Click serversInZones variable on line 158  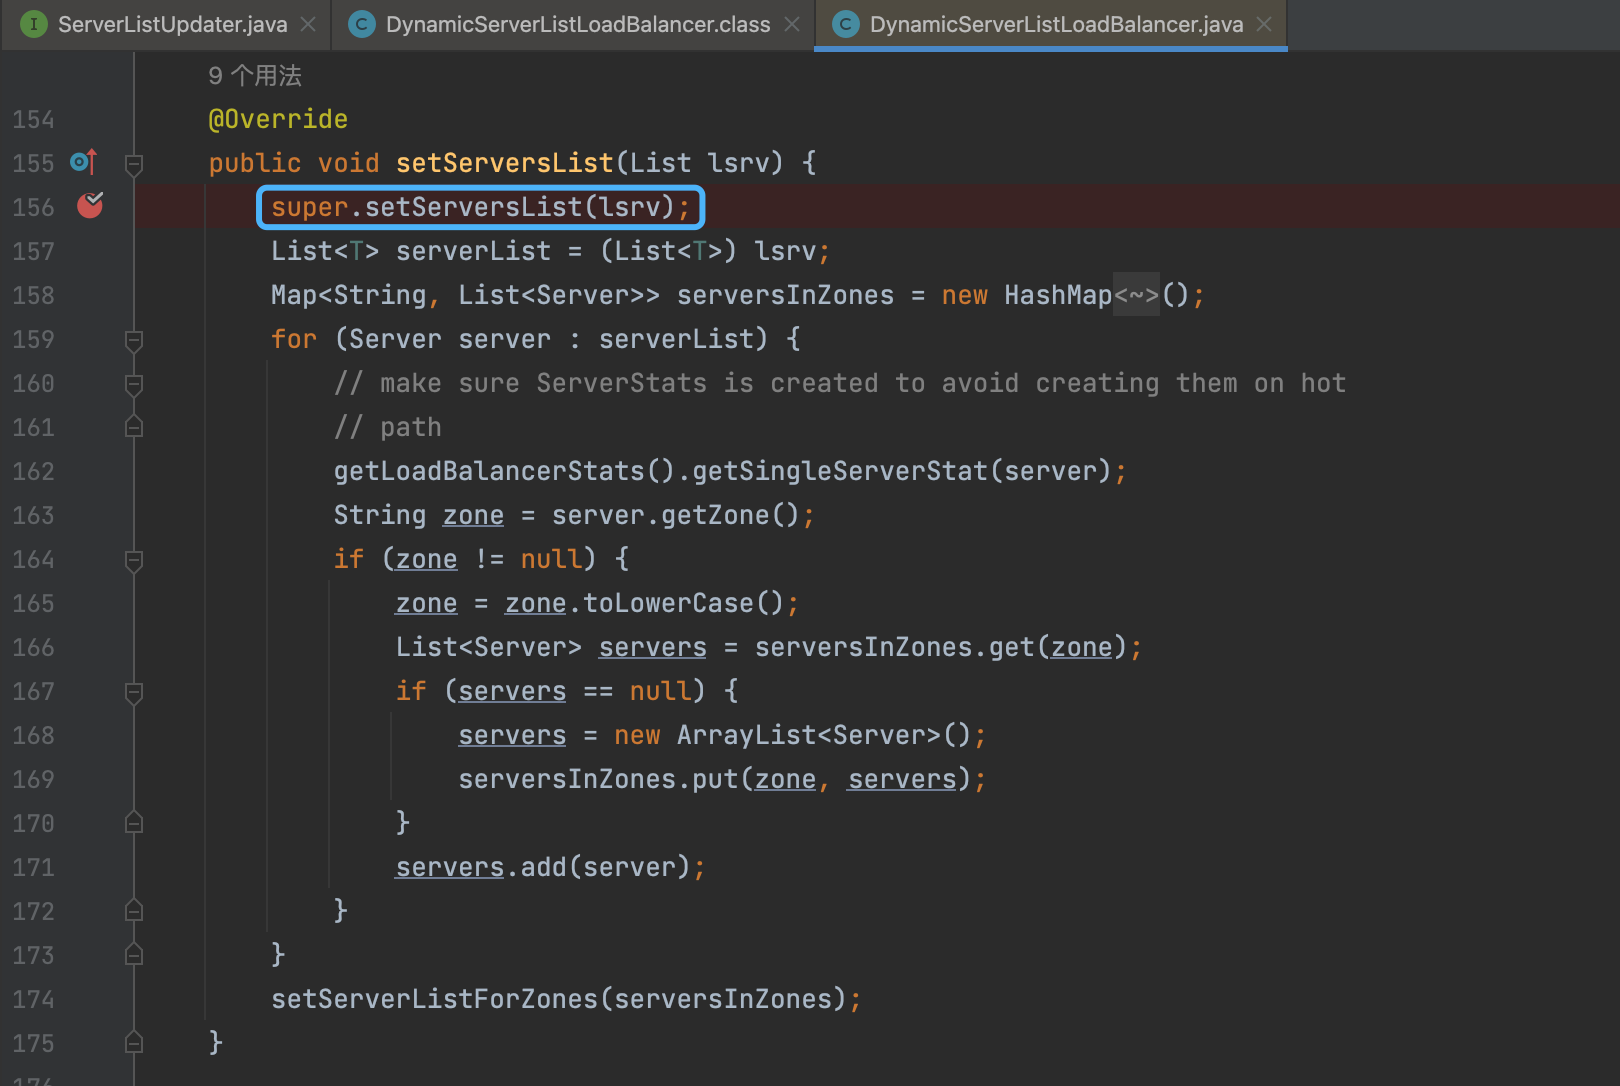point(785,295)
